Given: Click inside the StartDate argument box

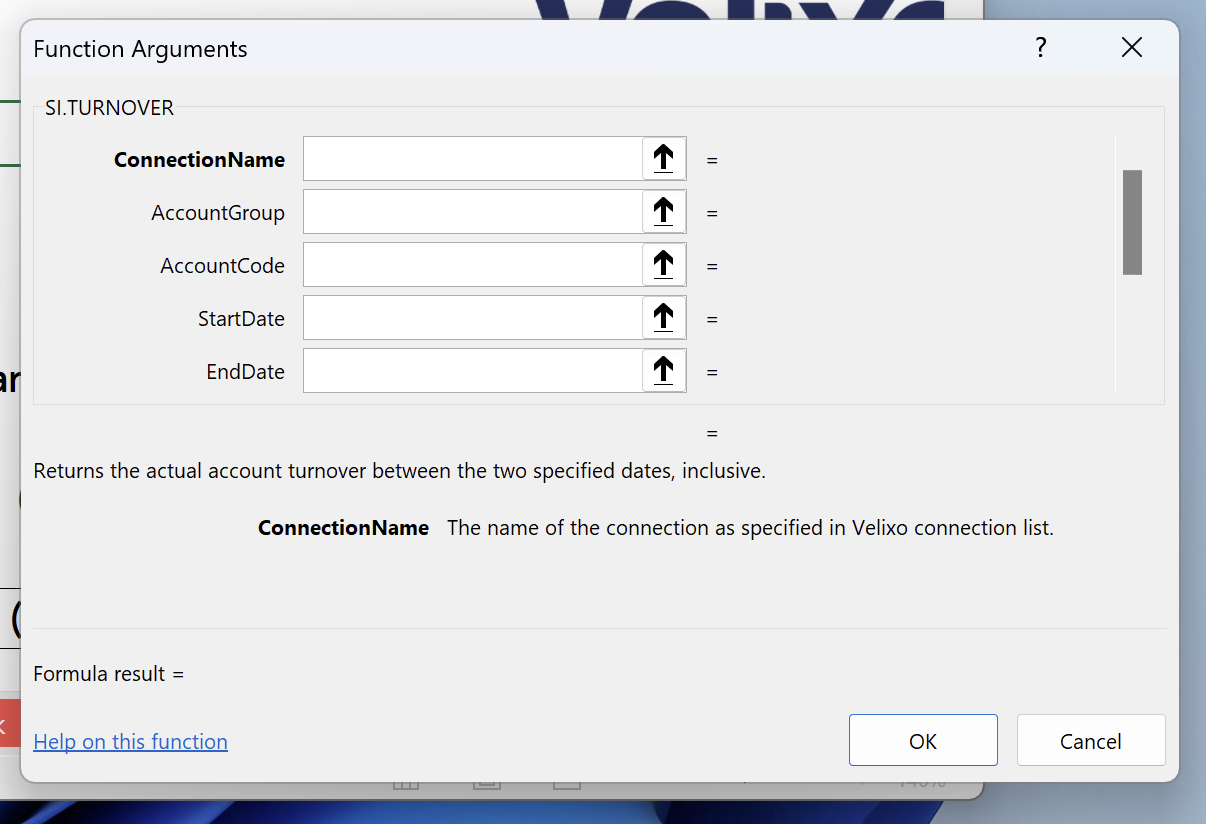Looking at the screenshot, I should [x=473, y=318].
